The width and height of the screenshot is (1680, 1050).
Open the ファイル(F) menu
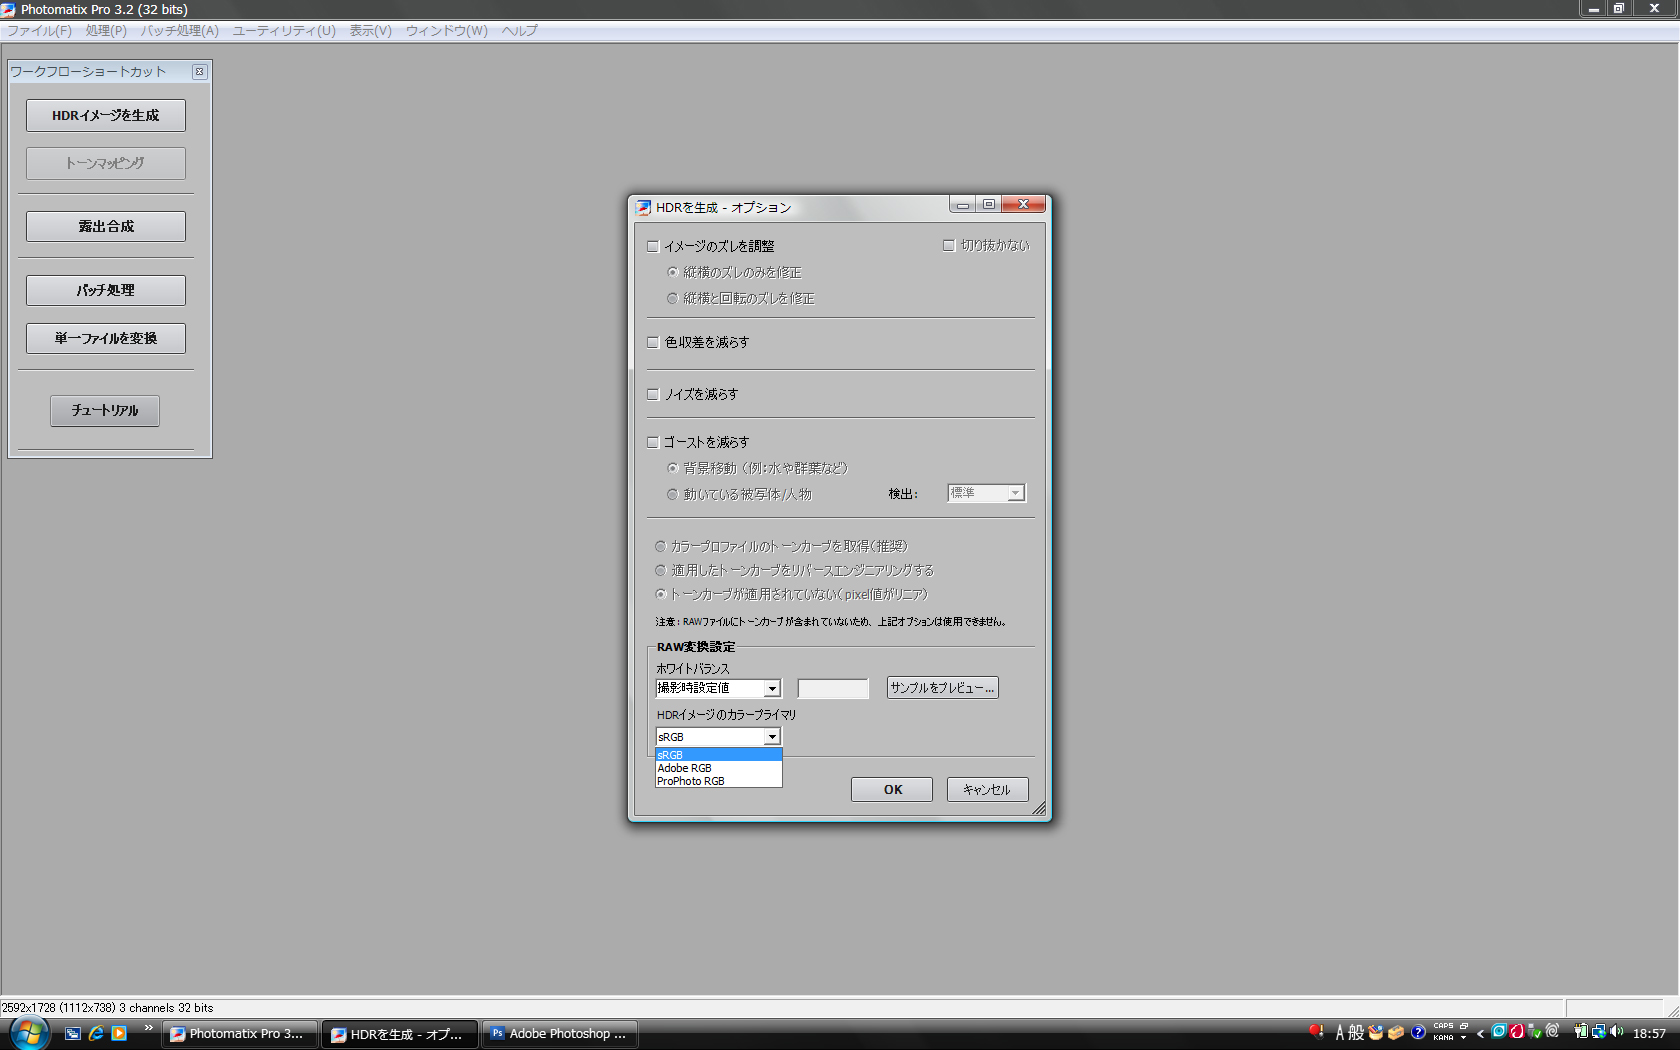[39, 31]
